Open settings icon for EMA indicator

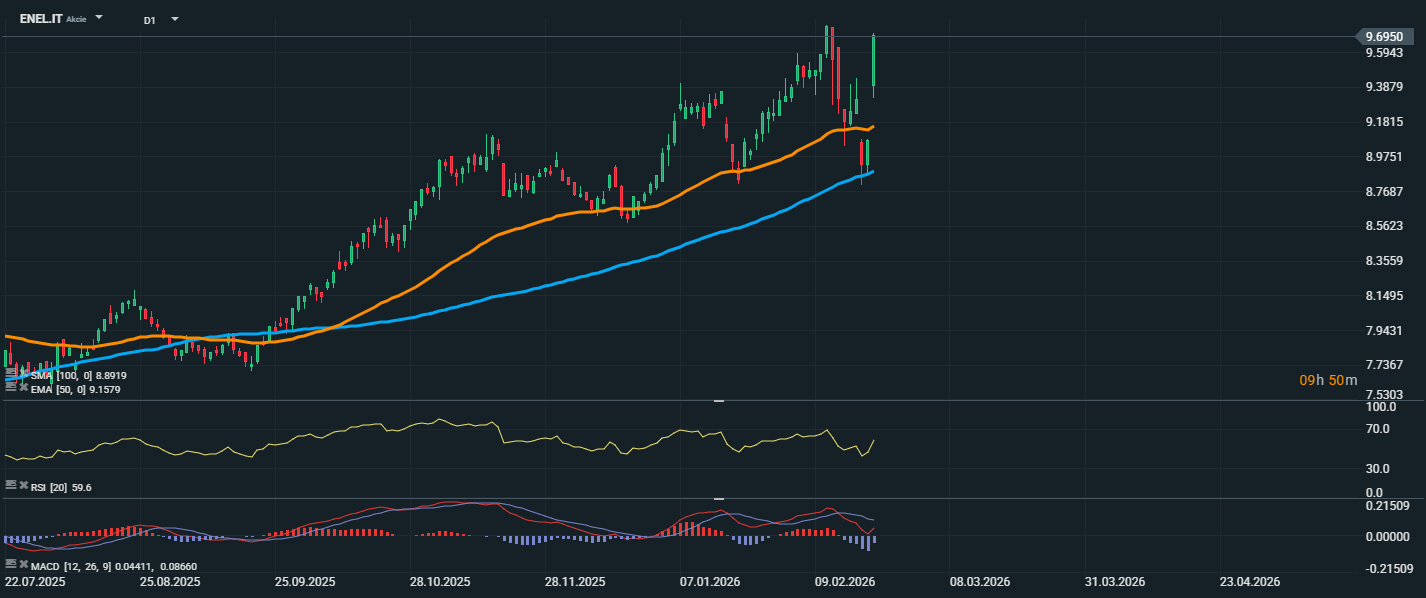click(x=10, y=389)
